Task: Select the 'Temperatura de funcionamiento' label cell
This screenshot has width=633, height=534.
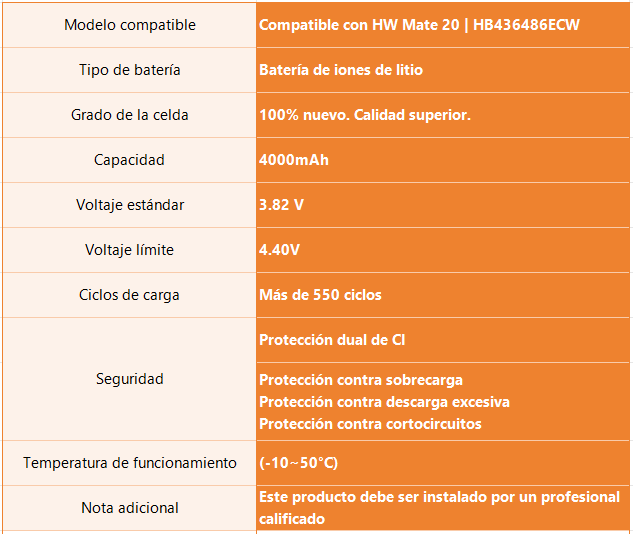Action: click(x=130, y=463)
